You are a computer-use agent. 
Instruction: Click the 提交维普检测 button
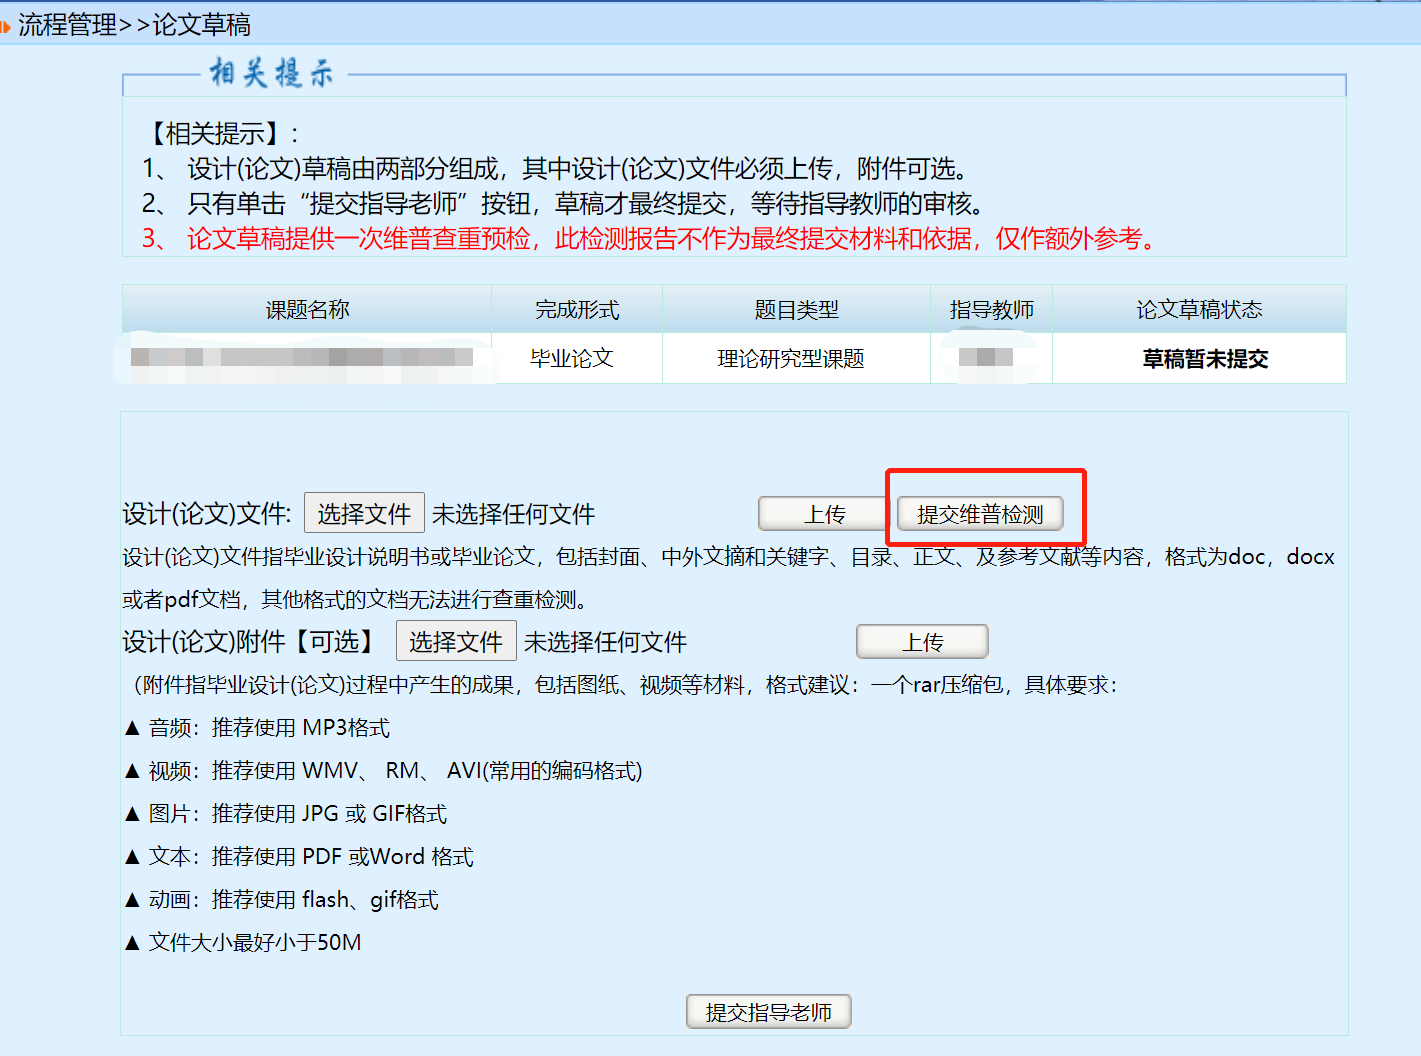(979, 514)
